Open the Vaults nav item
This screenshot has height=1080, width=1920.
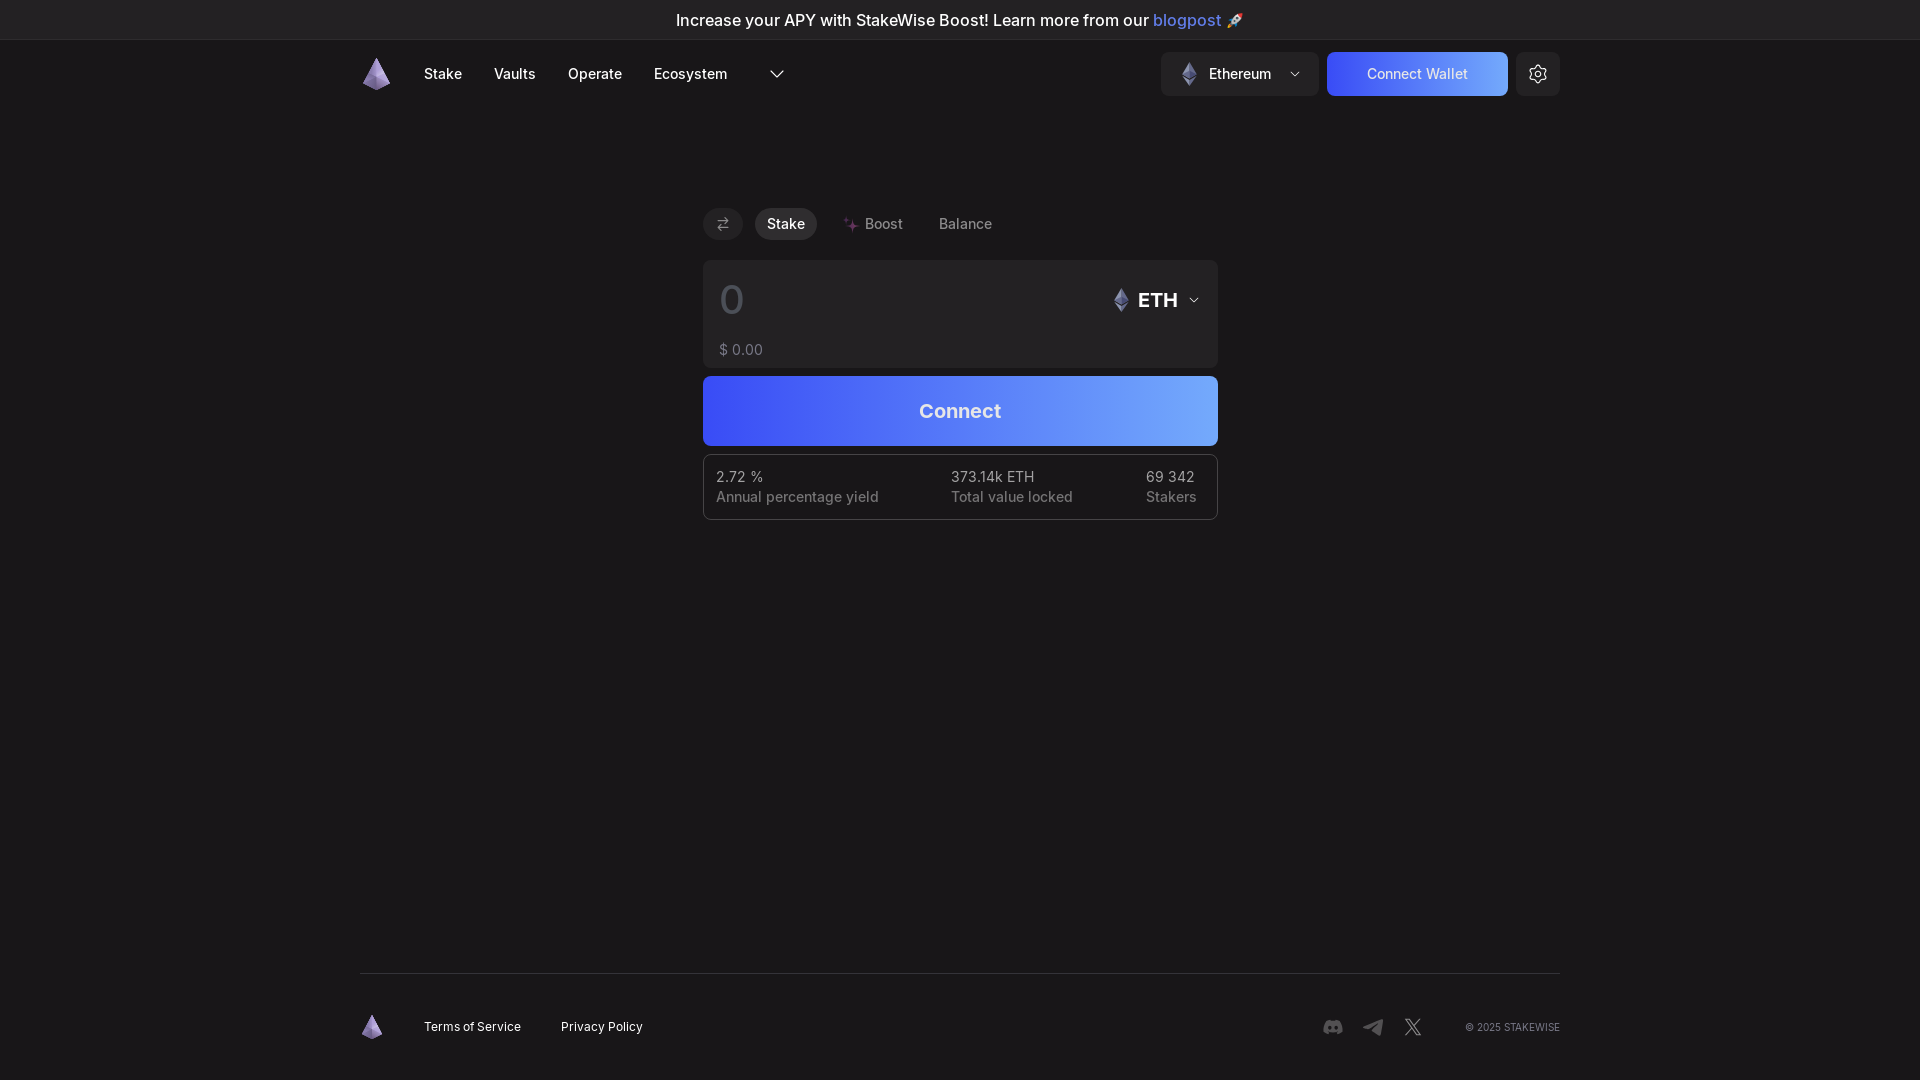click(515, 74)
